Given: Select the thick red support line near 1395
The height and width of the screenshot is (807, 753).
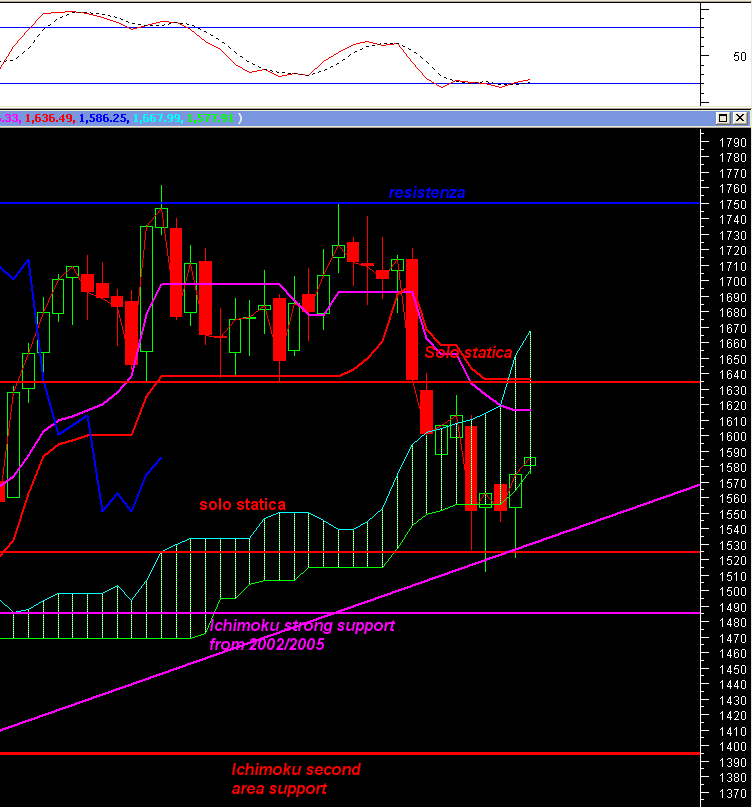Looking at the screenshot, I should coord(350,753).
